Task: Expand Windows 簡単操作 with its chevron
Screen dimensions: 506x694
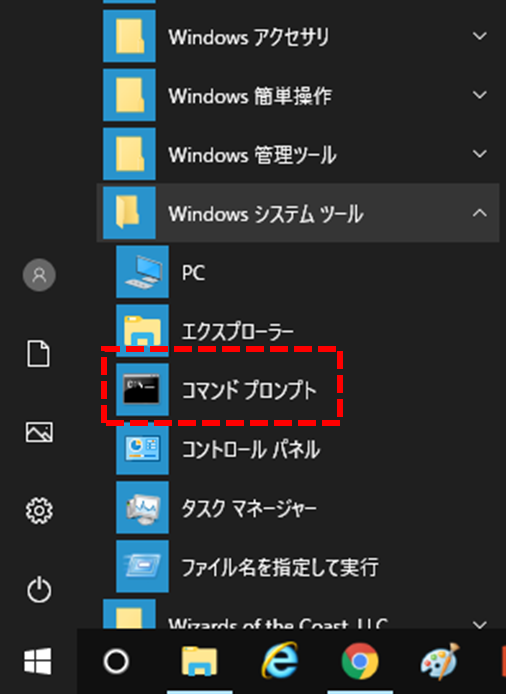Action: (x=480, y=95)
